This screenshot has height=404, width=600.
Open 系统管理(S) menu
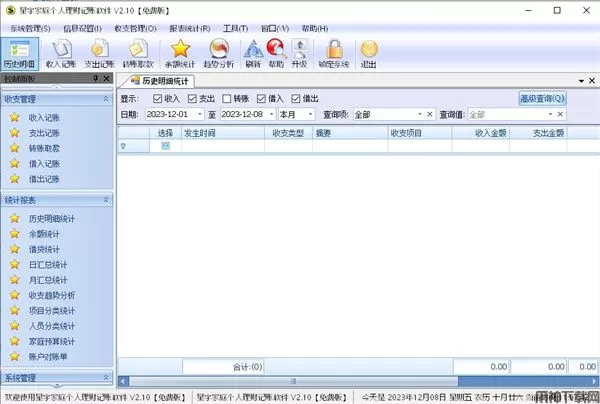30,28
